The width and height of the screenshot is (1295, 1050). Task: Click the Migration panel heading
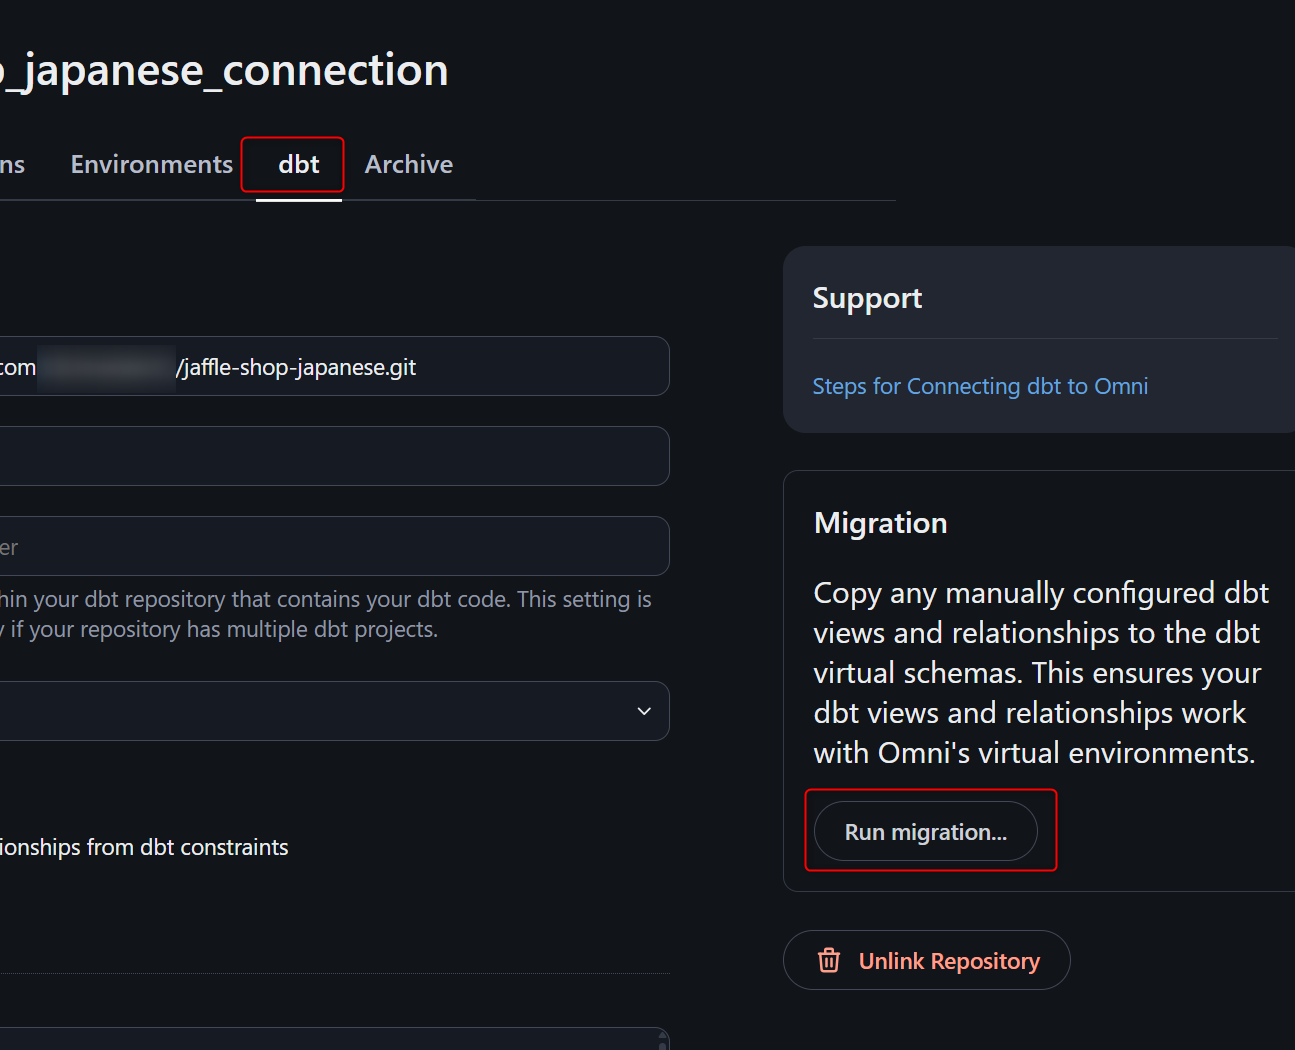click(x=880, y=523)
